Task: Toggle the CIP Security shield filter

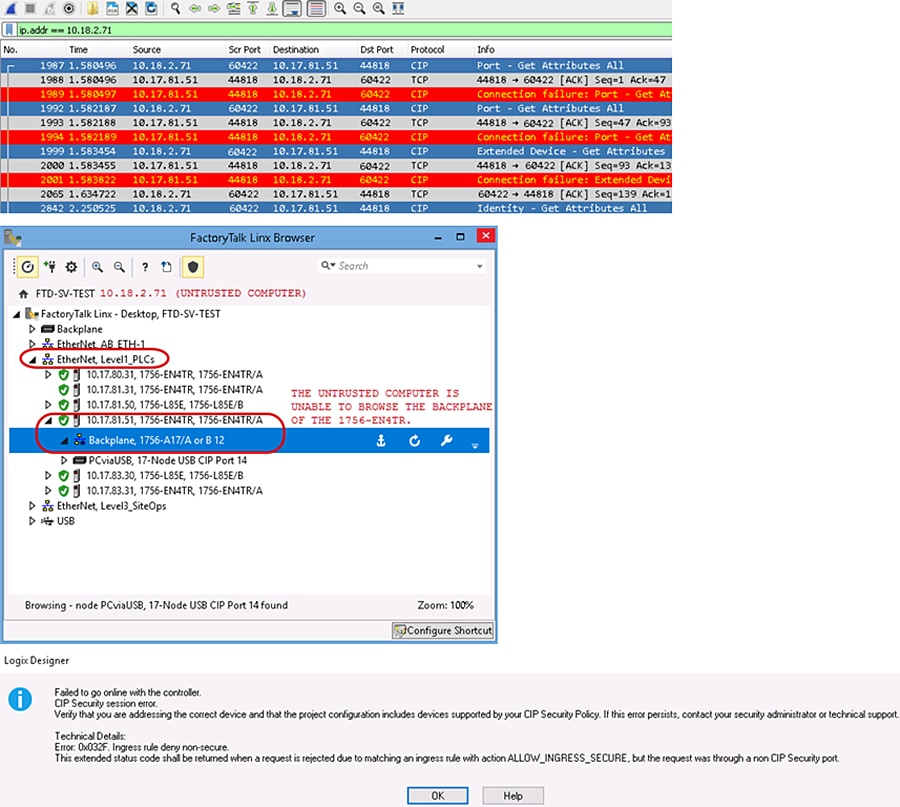Action: (193, 267)
